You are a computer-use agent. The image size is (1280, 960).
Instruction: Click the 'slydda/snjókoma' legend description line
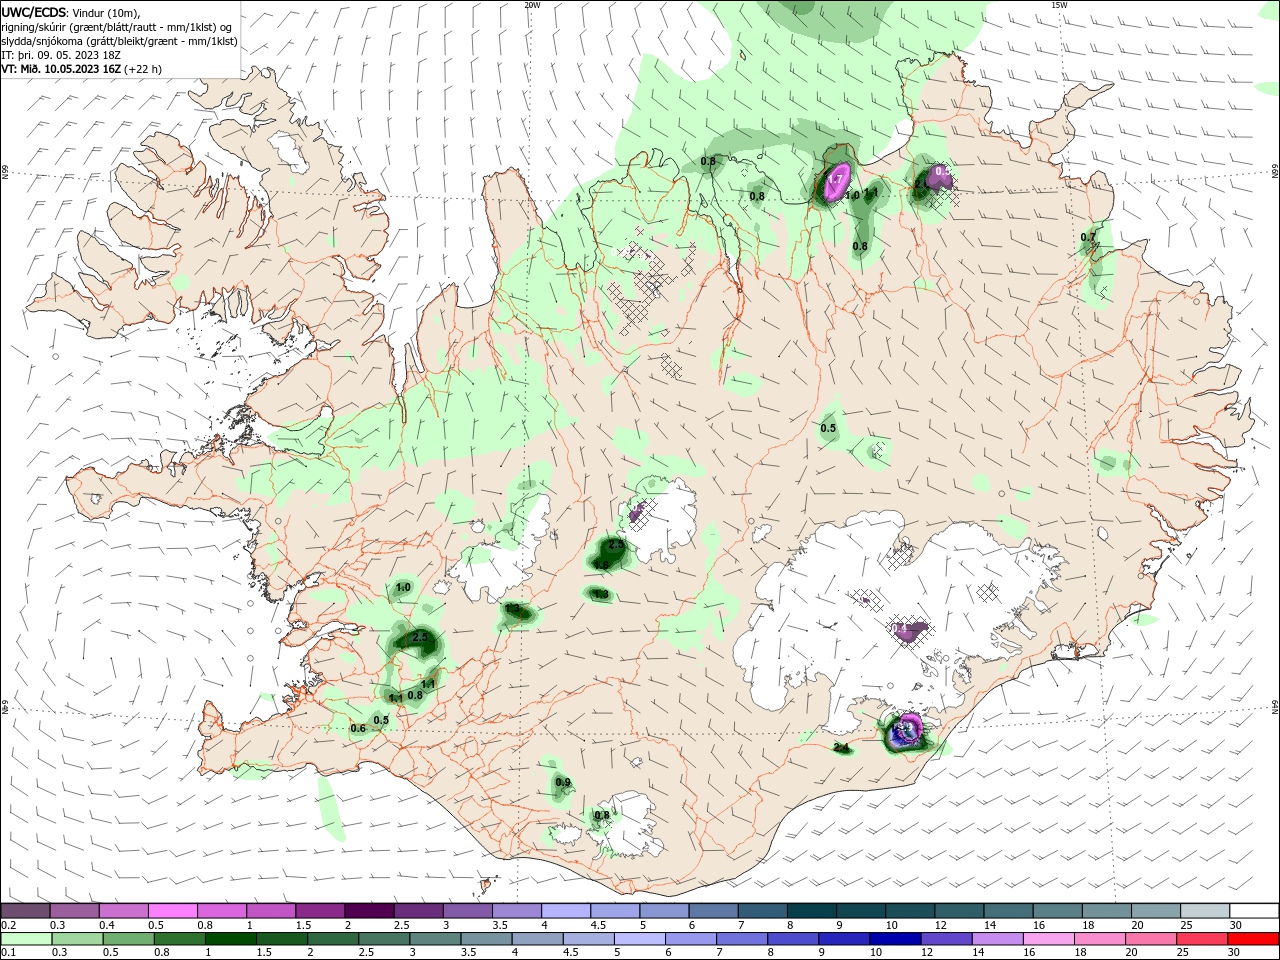coord(119,41)
